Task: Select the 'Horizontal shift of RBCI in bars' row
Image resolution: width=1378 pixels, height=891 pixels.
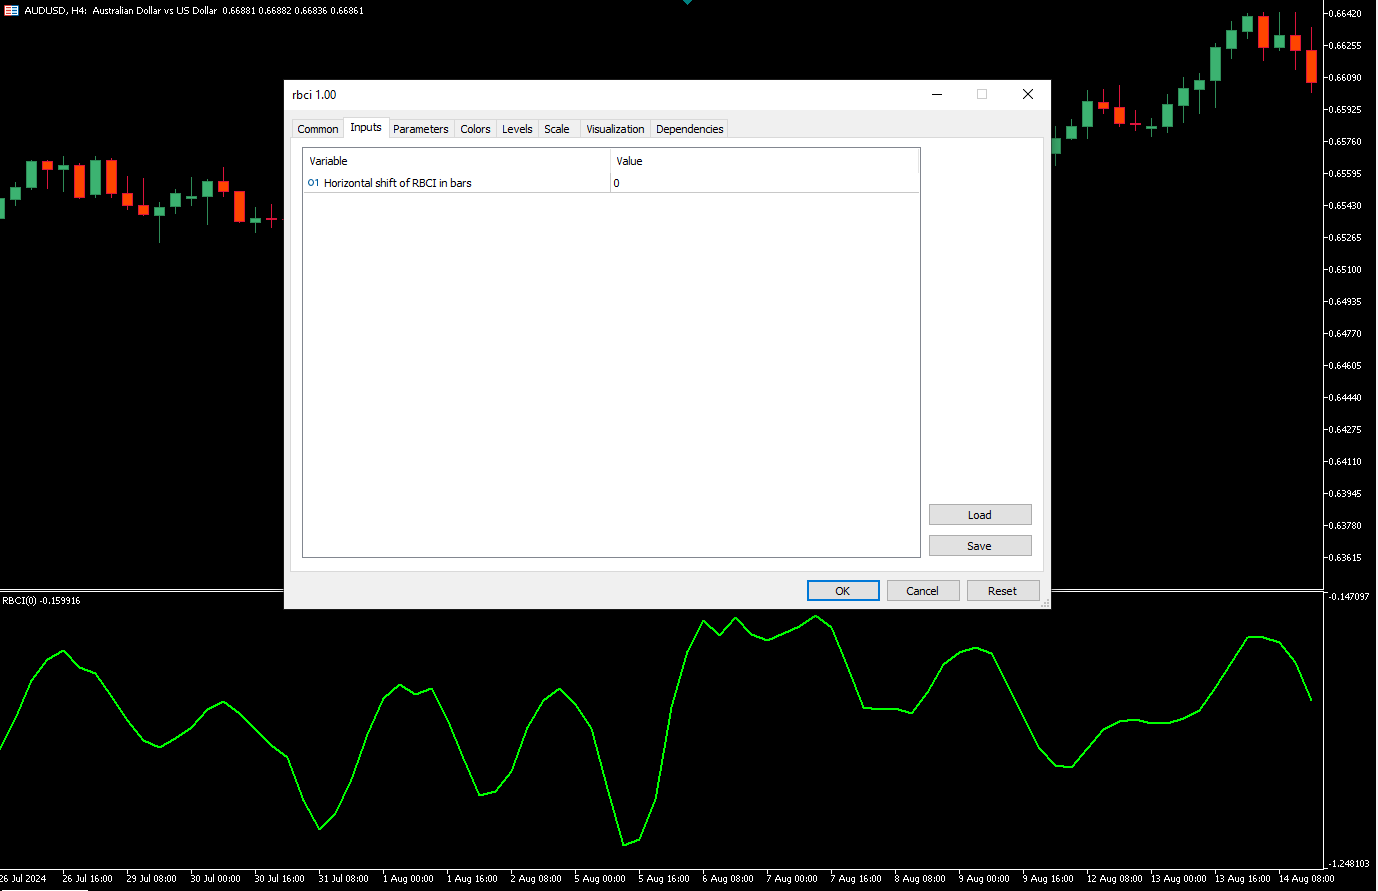Action: coord(611,183)
